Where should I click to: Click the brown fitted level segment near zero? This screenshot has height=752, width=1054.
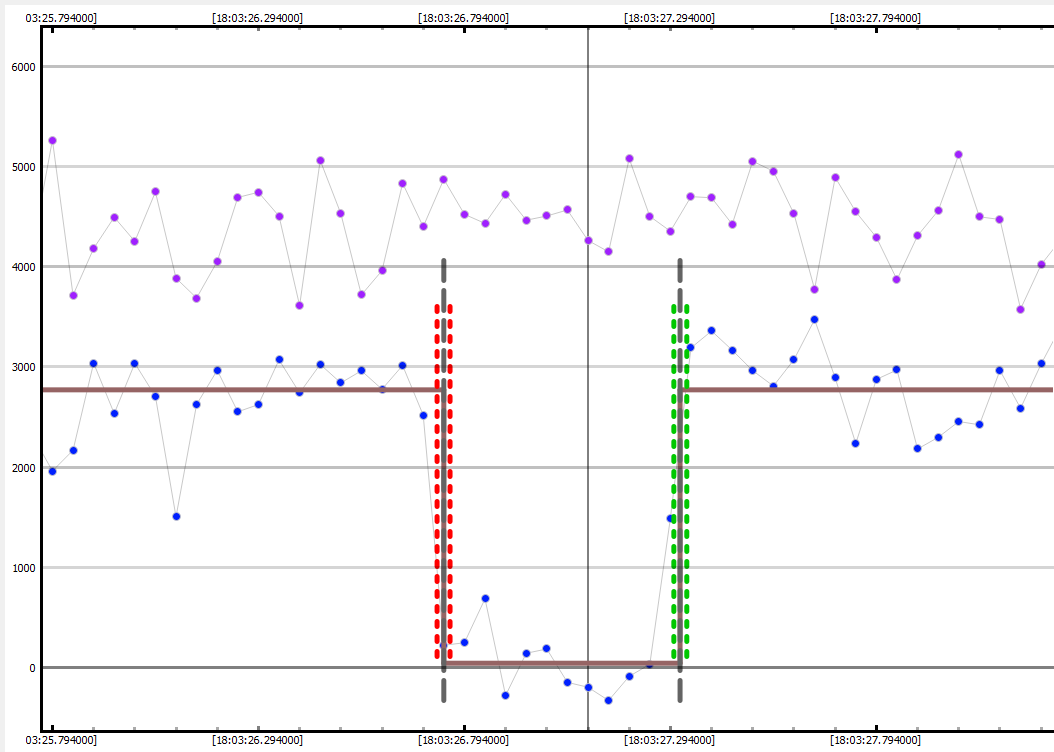tap(562, 663)
